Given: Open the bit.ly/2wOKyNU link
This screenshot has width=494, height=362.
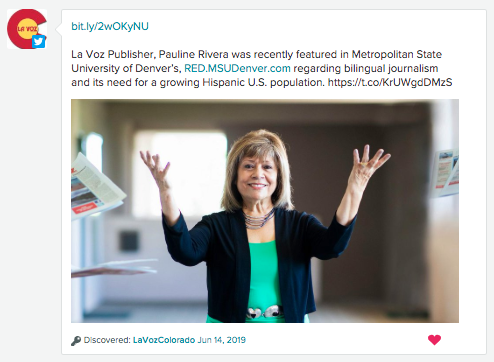Looking at the screenshot, I should coord(110,26).
